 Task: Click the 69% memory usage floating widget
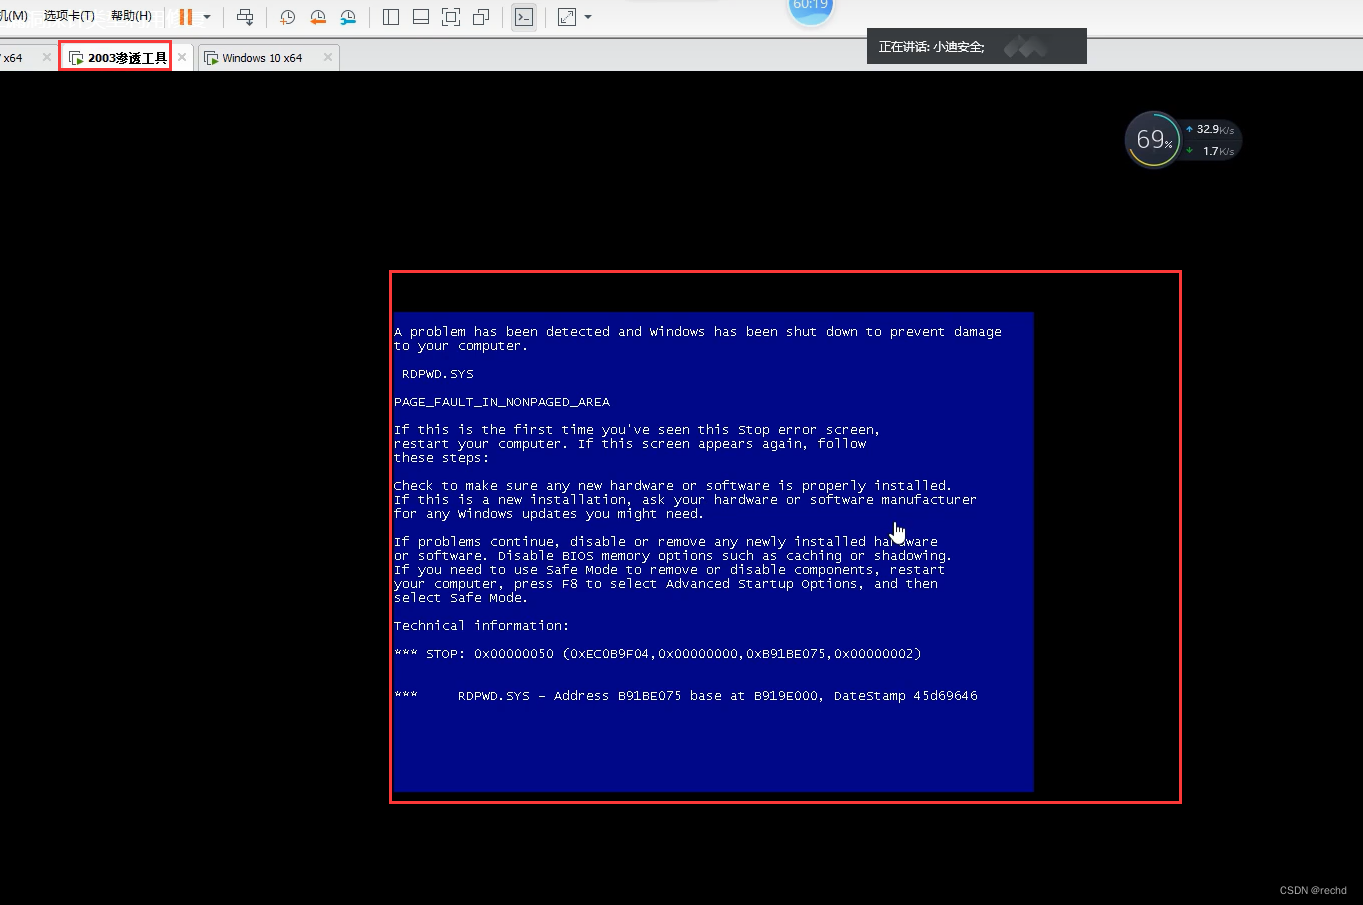click(1154, 140)
